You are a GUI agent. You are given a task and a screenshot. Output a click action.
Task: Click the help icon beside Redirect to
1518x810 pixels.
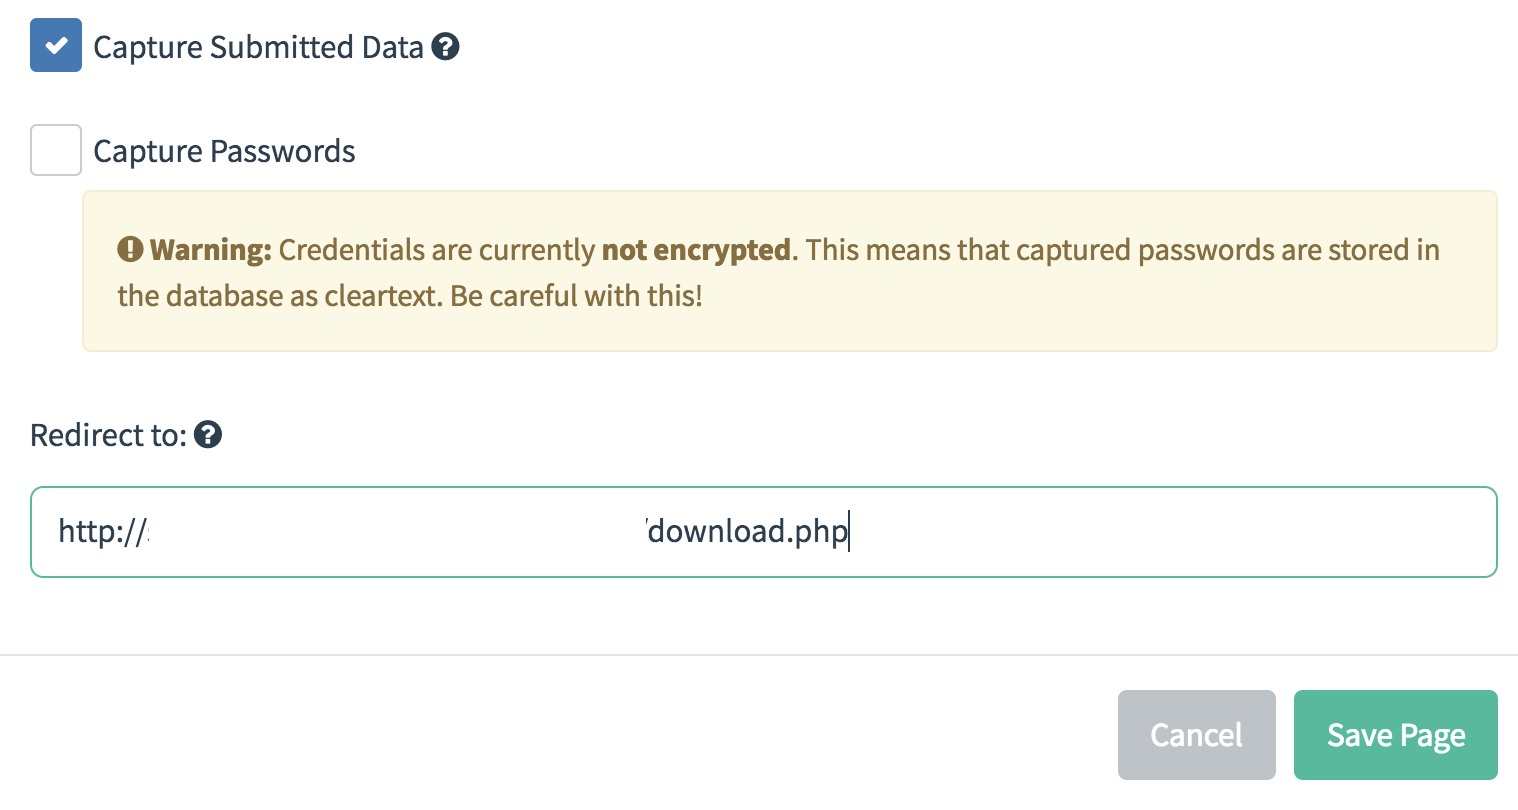208,435
